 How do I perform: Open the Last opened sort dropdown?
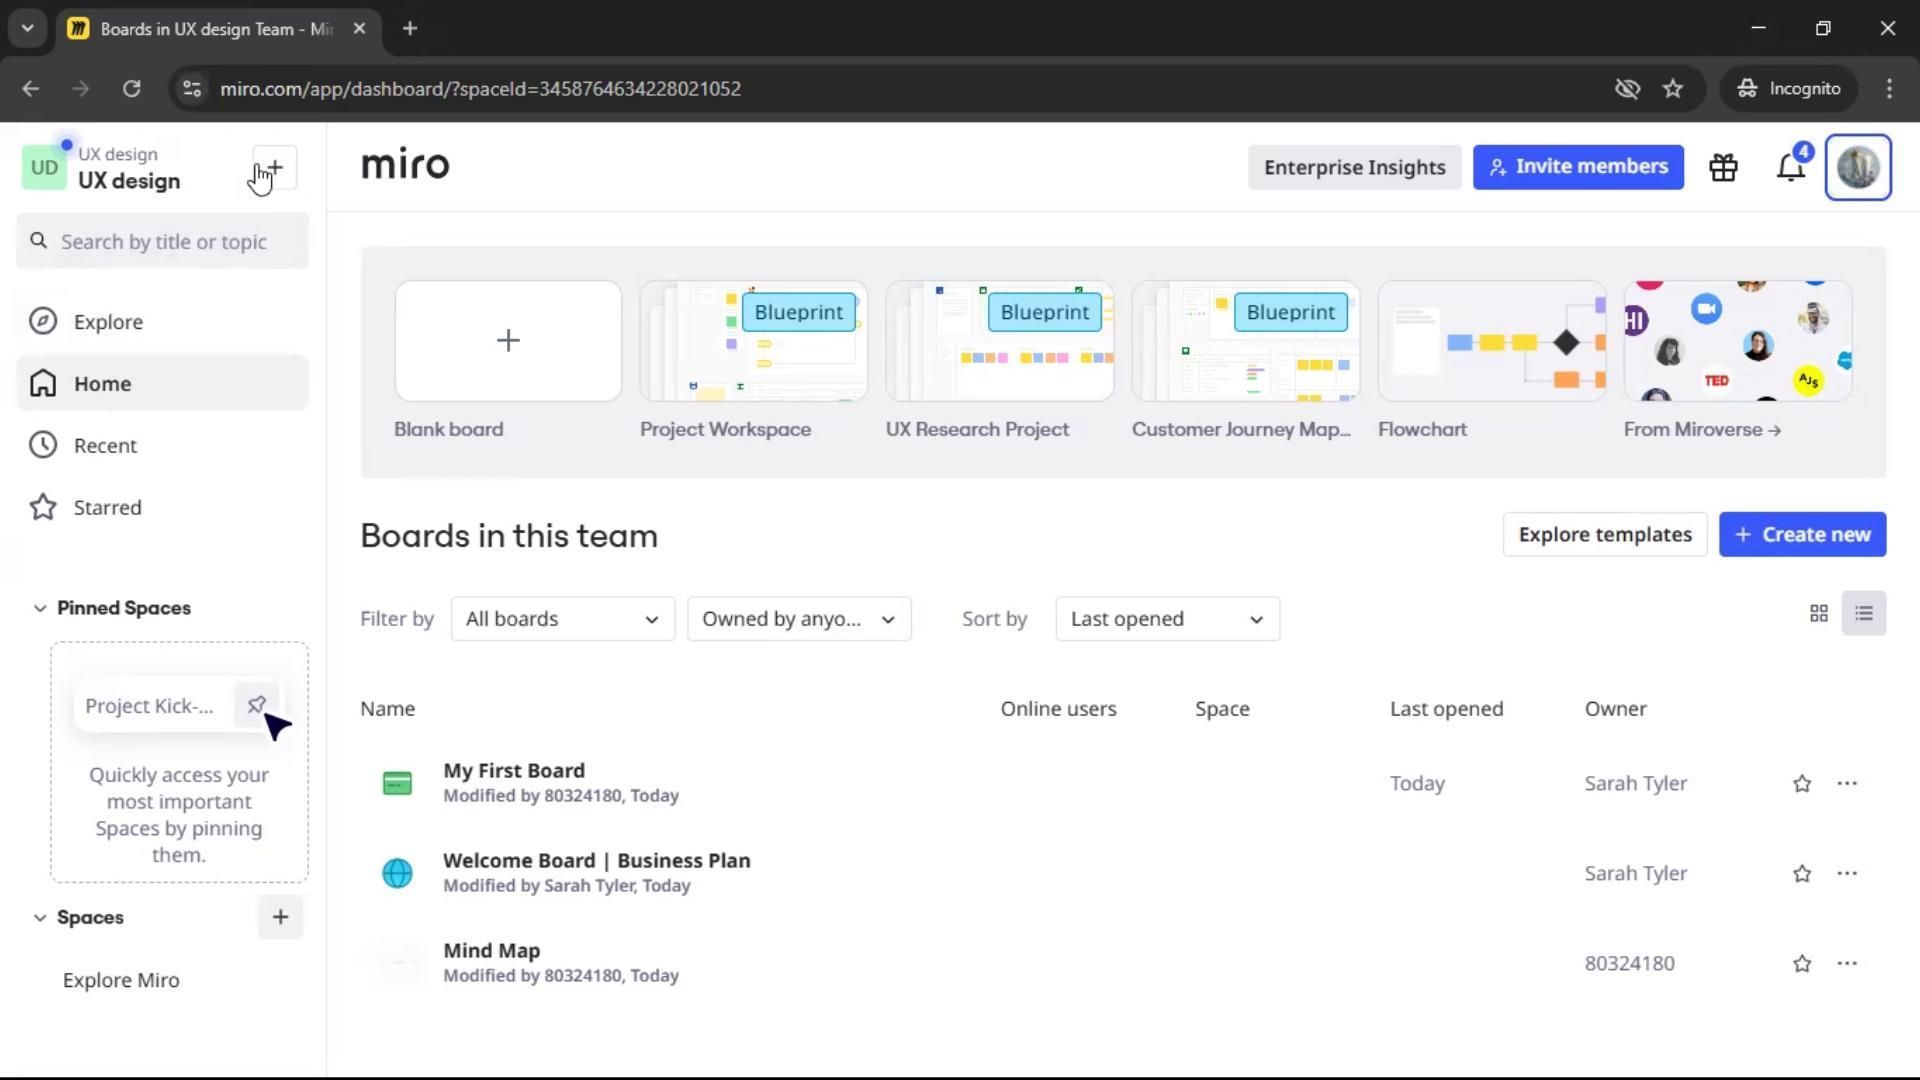pyautogui.click(x=1166, y=619)
